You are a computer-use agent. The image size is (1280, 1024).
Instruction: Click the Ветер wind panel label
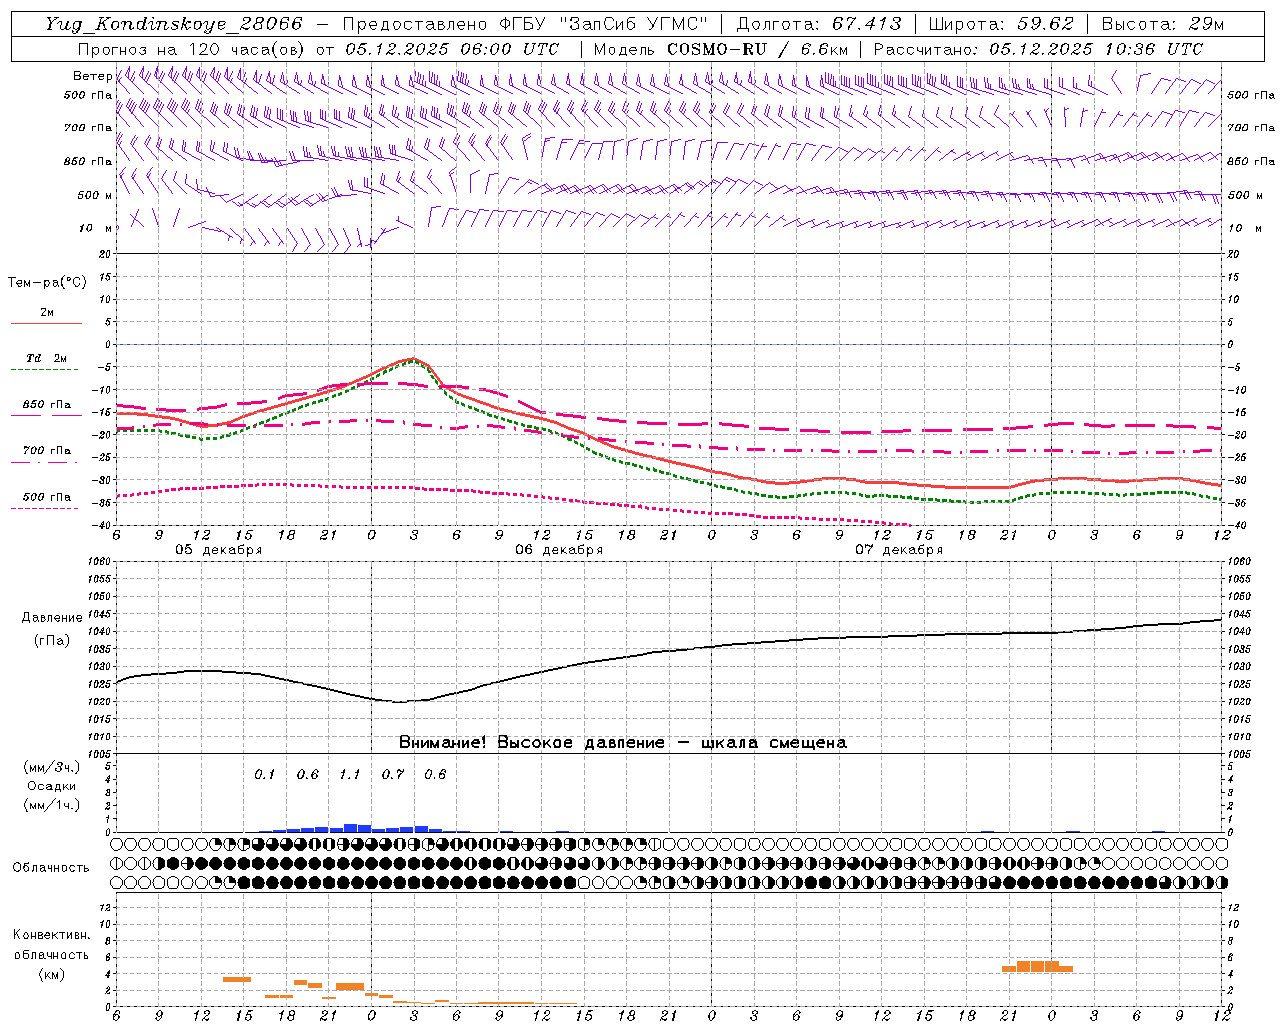tap(92, 76)
